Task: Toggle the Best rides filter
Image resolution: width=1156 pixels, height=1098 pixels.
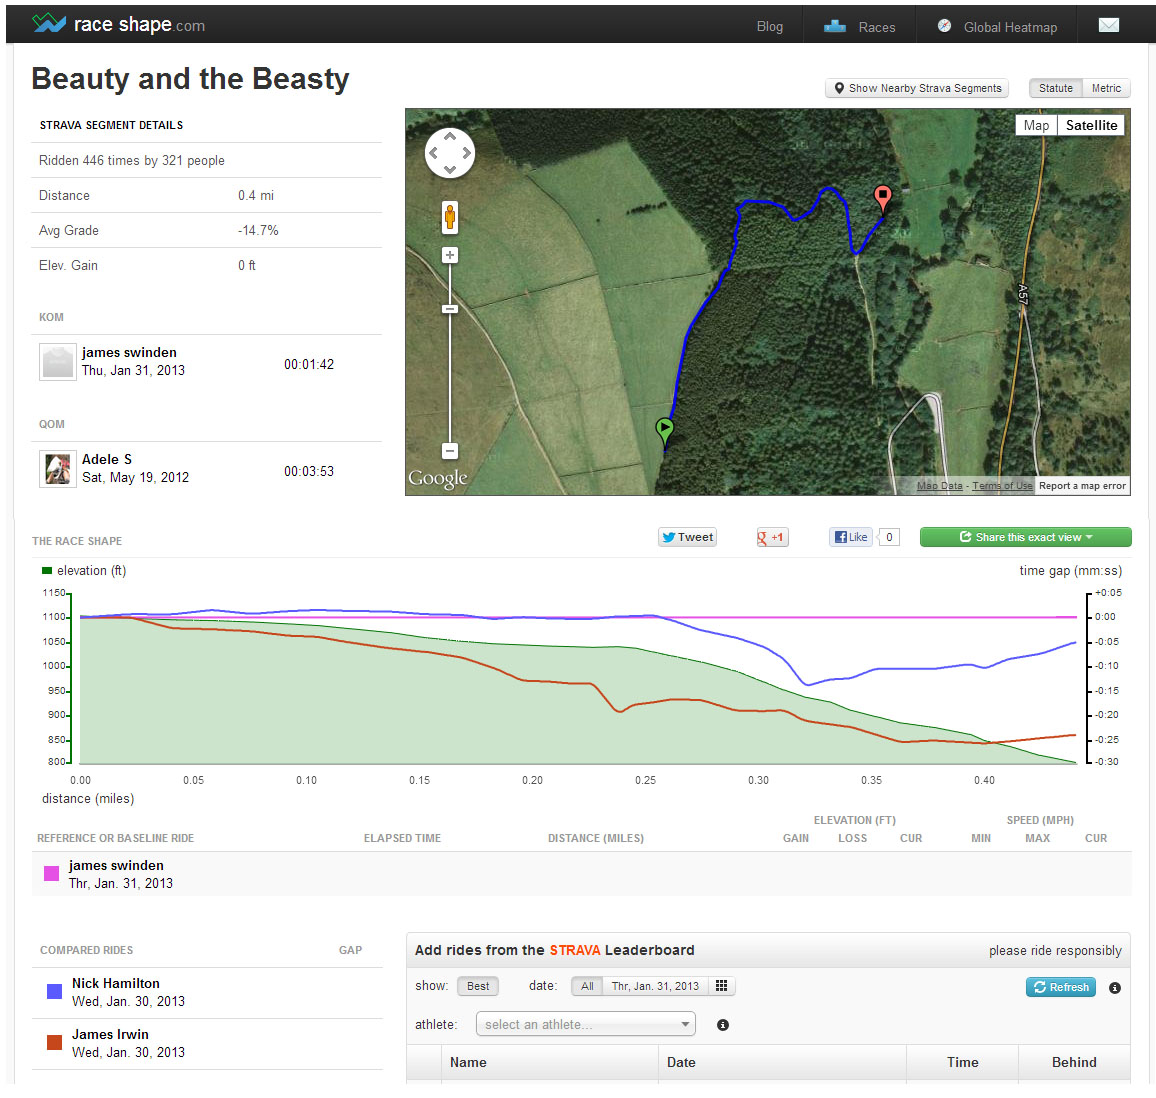Action: pos(478,986)
